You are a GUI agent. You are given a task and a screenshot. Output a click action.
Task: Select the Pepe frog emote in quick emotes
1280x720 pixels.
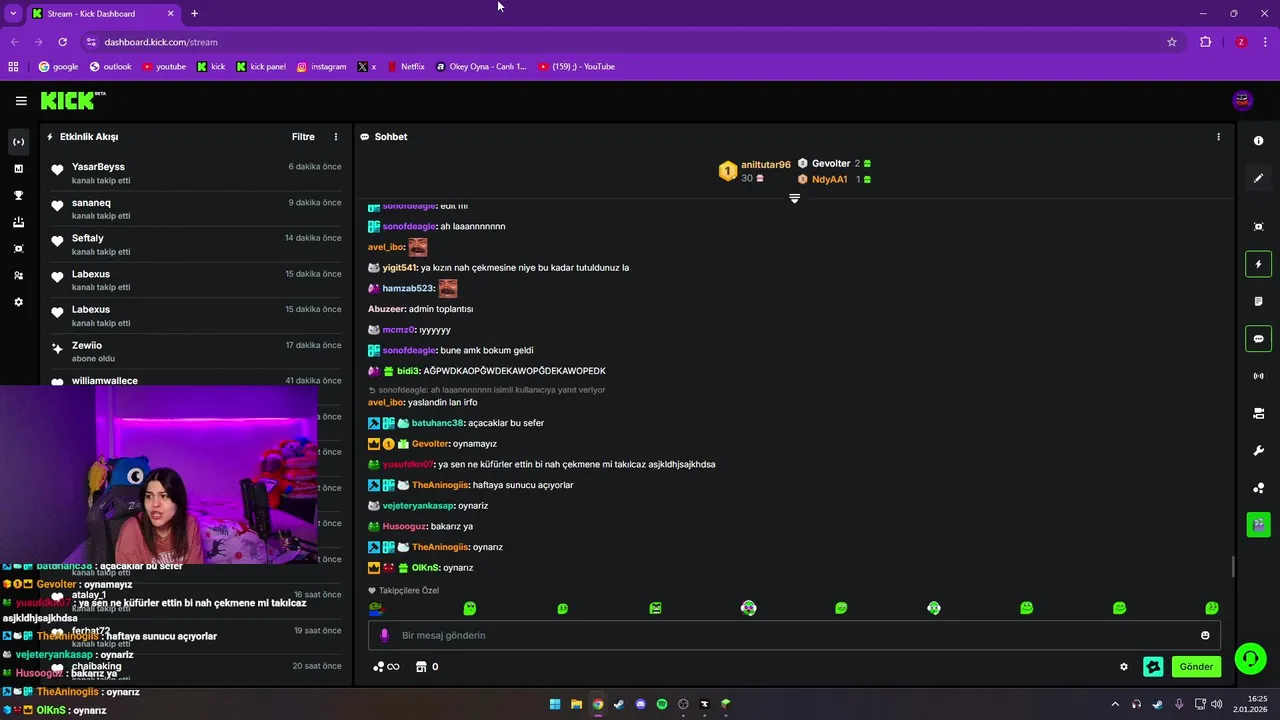376,608
